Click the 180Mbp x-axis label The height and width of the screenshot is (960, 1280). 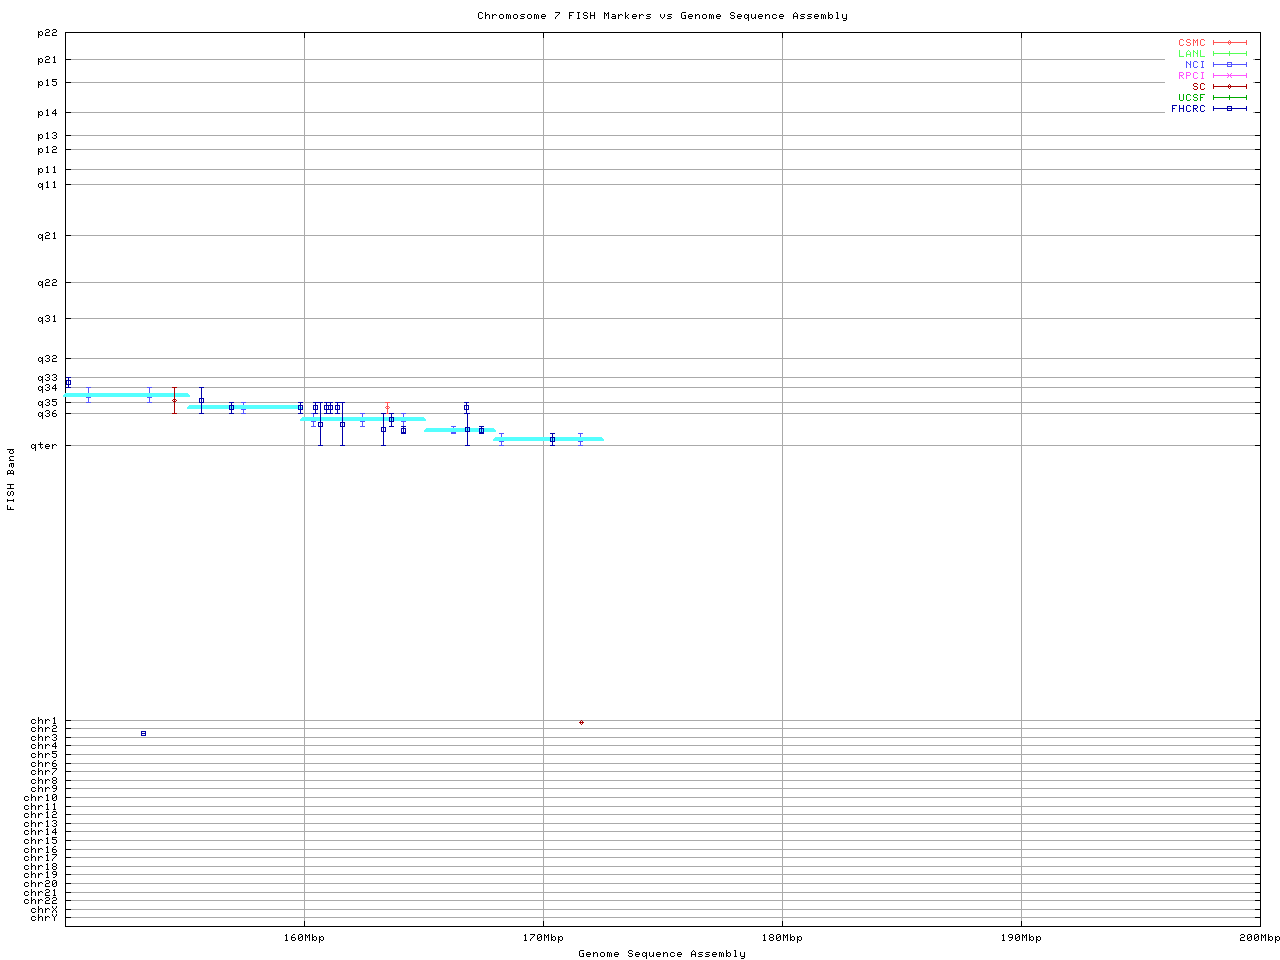[782, 938]
